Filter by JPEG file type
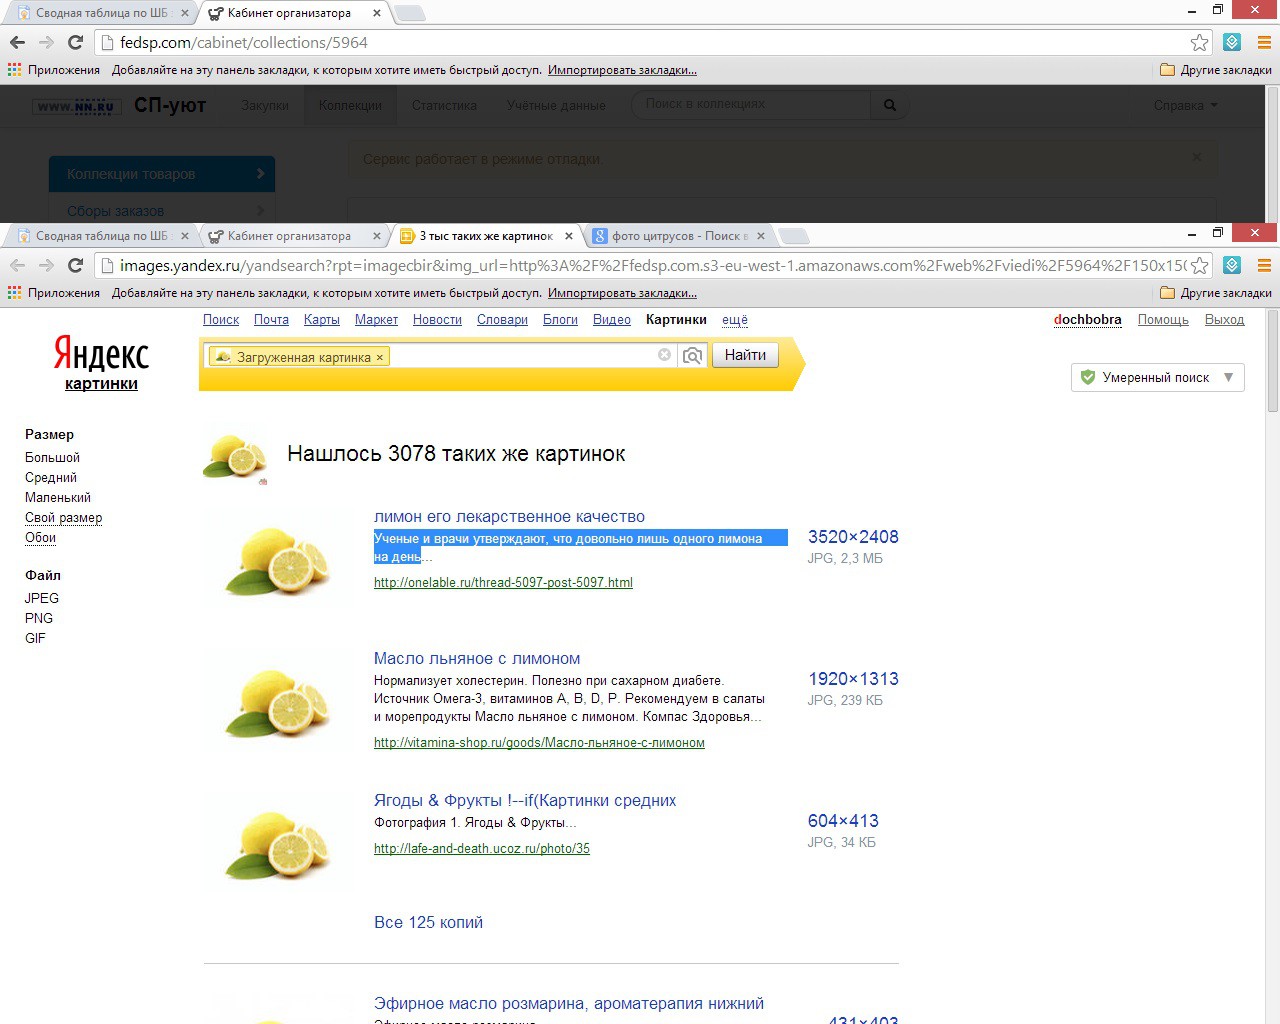The height and width of the screenshot is (1024, 1280). pos(42,598)
